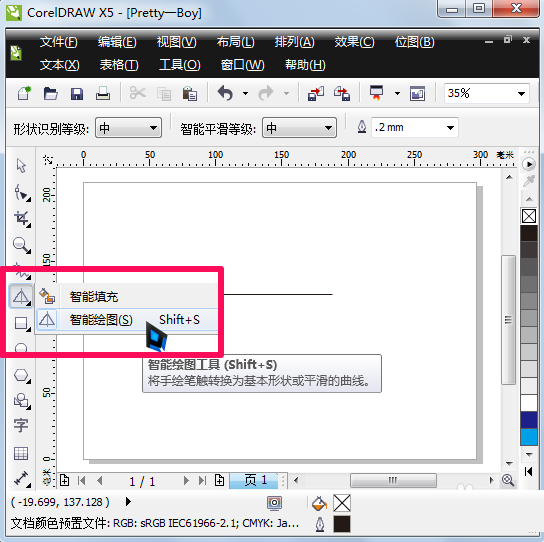544x542 pixels.
Task: Click the zoom navigator icon at bottom right
Action: (508, 480)
